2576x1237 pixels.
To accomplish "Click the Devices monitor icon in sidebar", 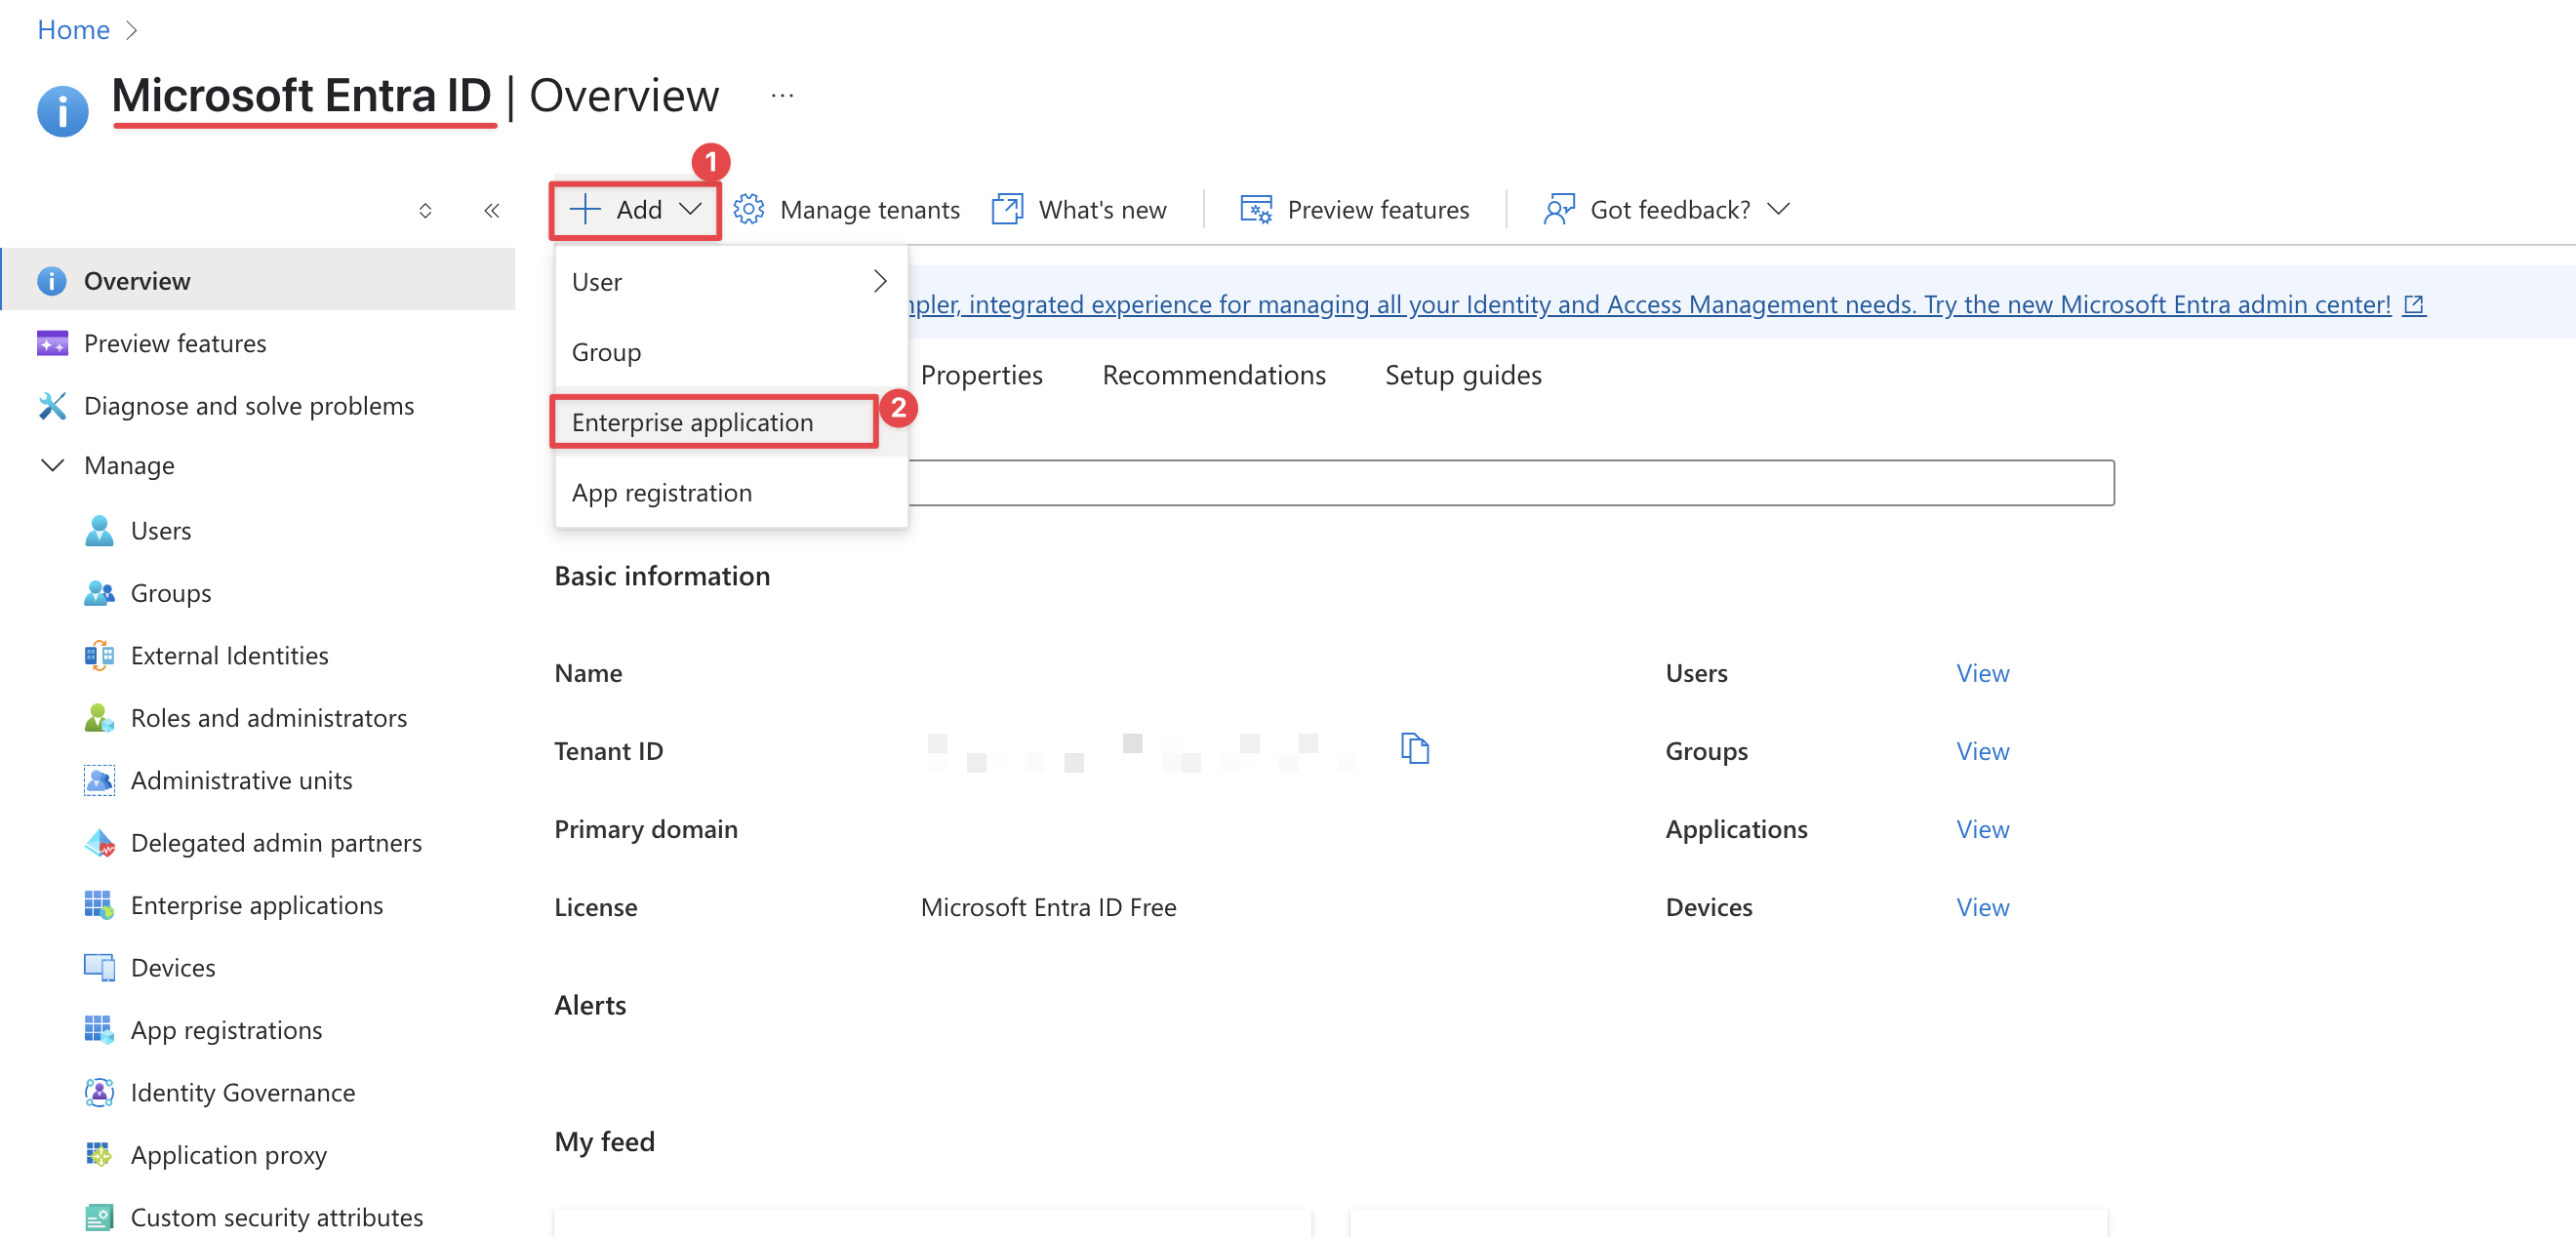I will 98,967.
